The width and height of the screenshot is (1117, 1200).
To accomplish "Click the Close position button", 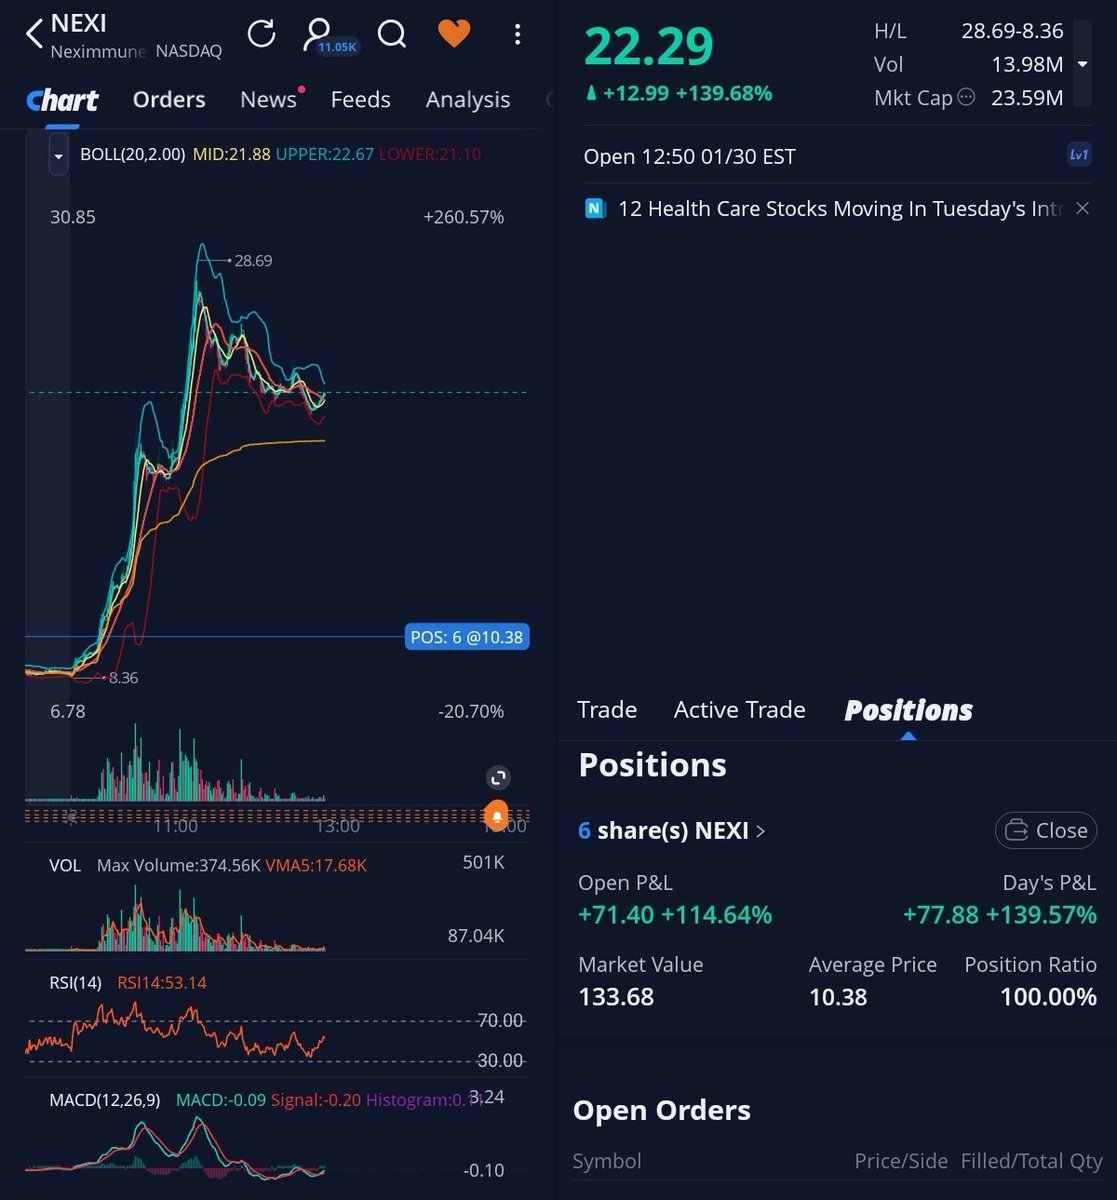I will pyautogui.click(x=1046, y=831).
